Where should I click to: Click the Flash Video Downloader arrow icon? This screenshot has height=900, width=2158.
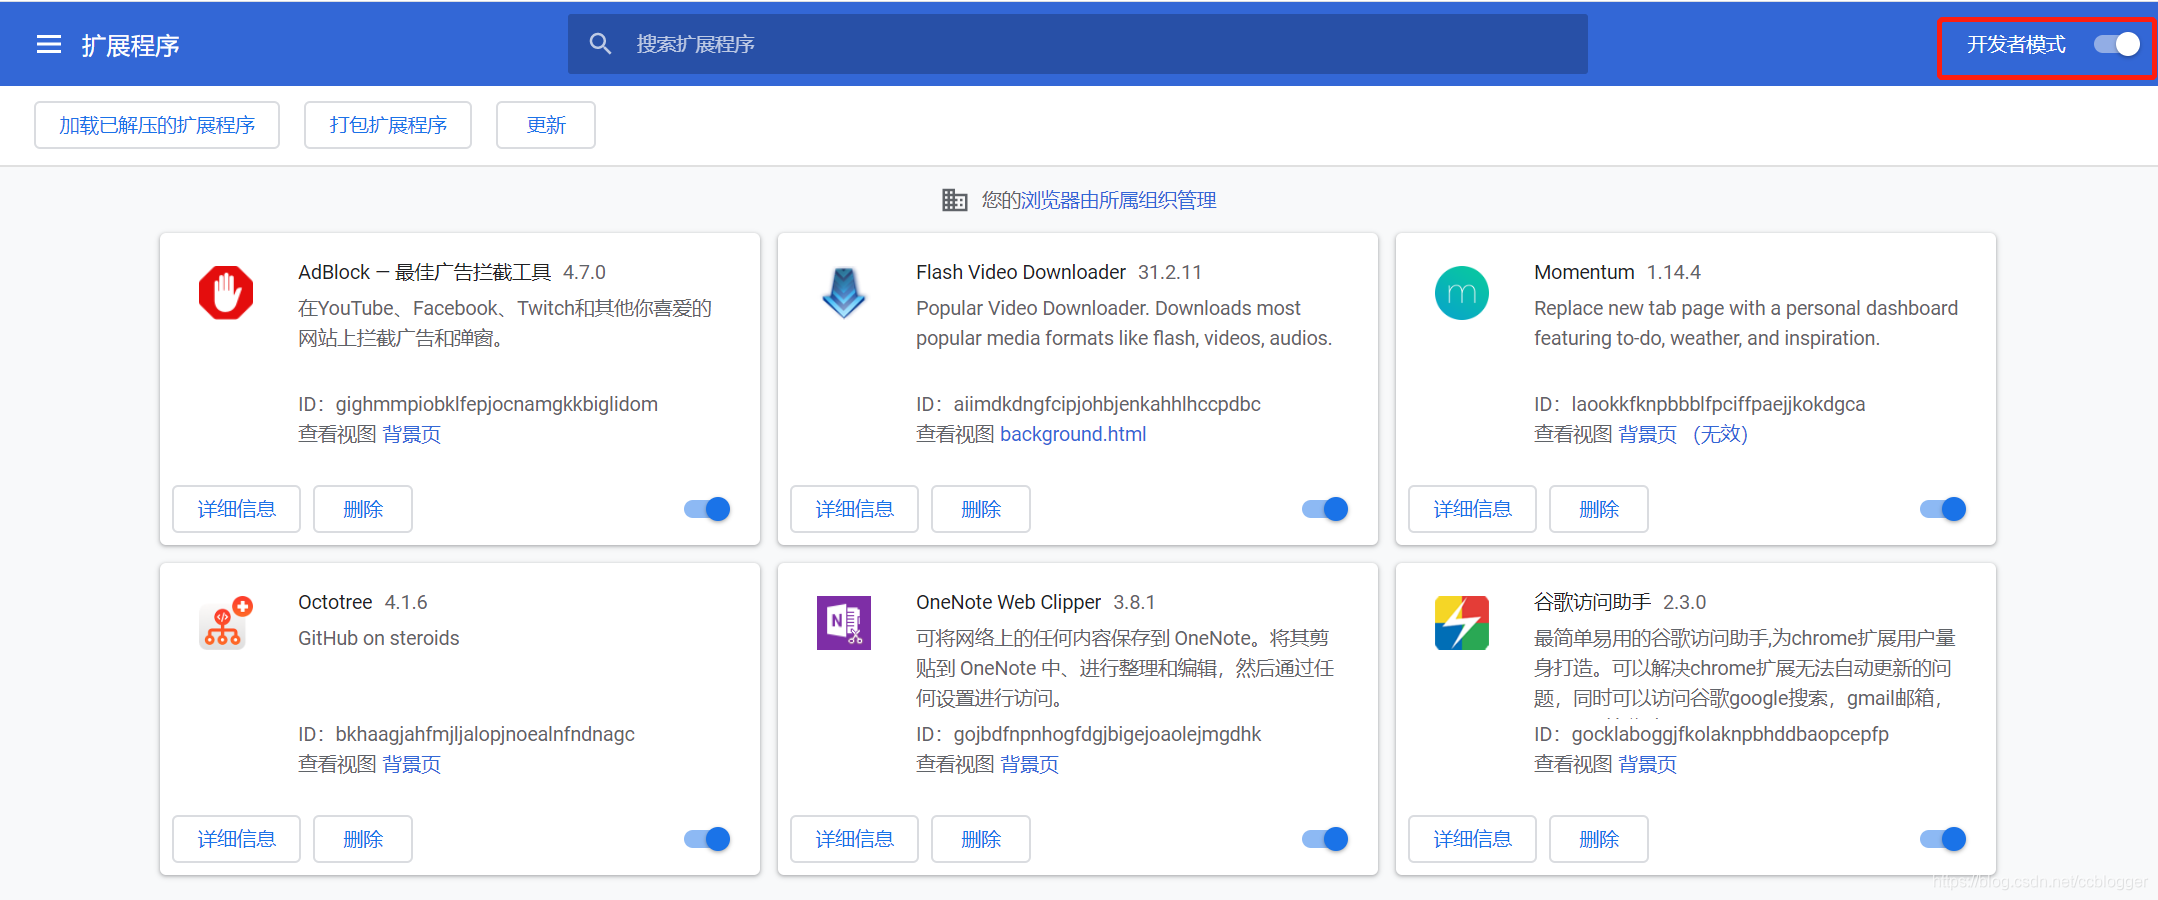[x=844, y=293]
